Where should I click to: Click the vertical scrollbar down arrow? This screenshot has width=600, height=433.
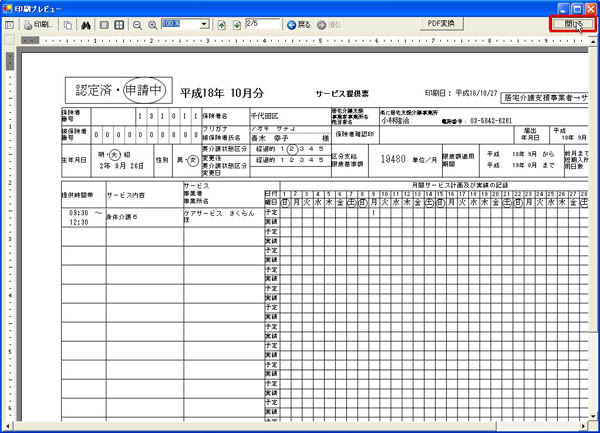[593, 416]
